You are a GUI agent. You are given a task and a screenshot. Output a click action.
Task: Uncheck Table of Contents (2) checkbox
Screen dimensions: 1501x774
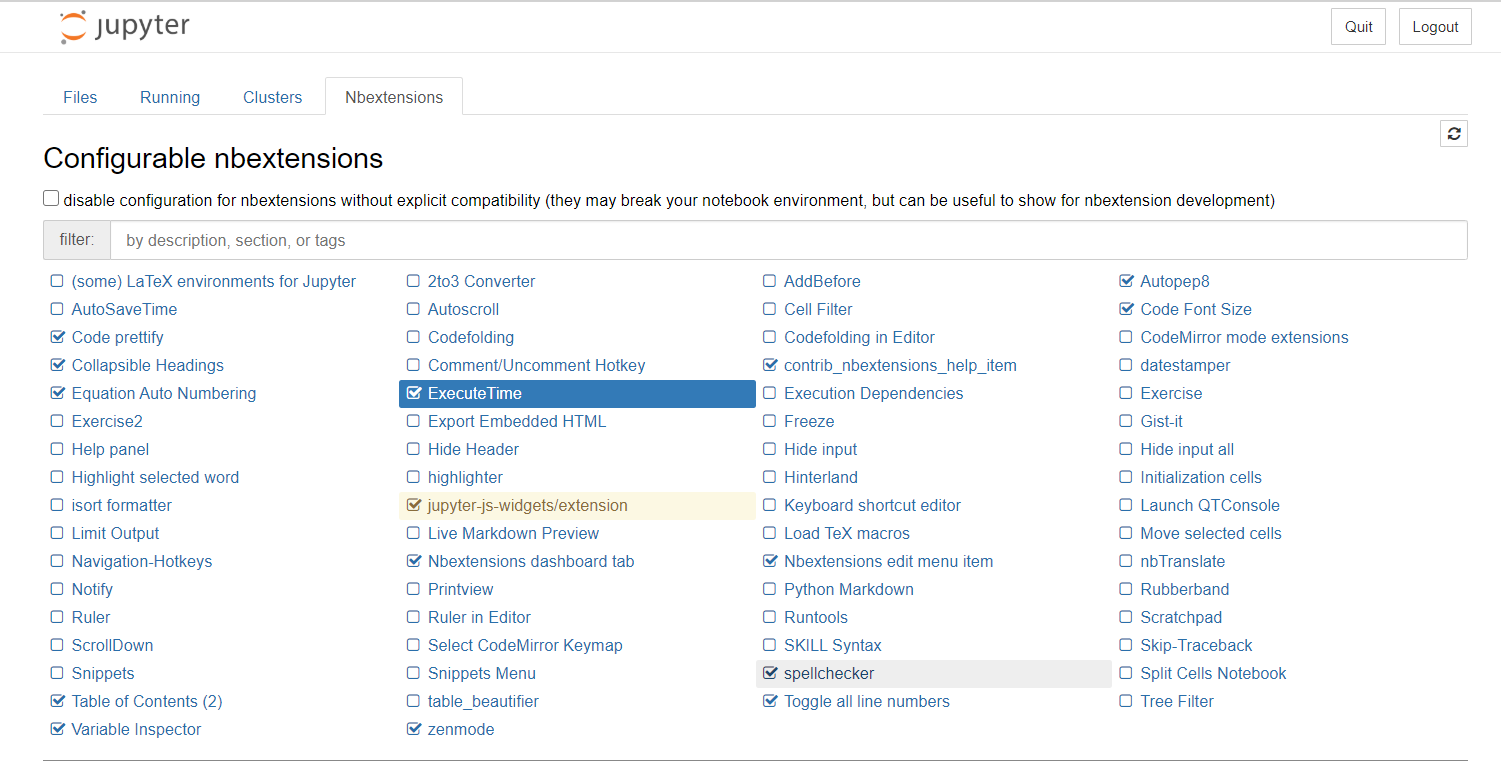[57, 702]
